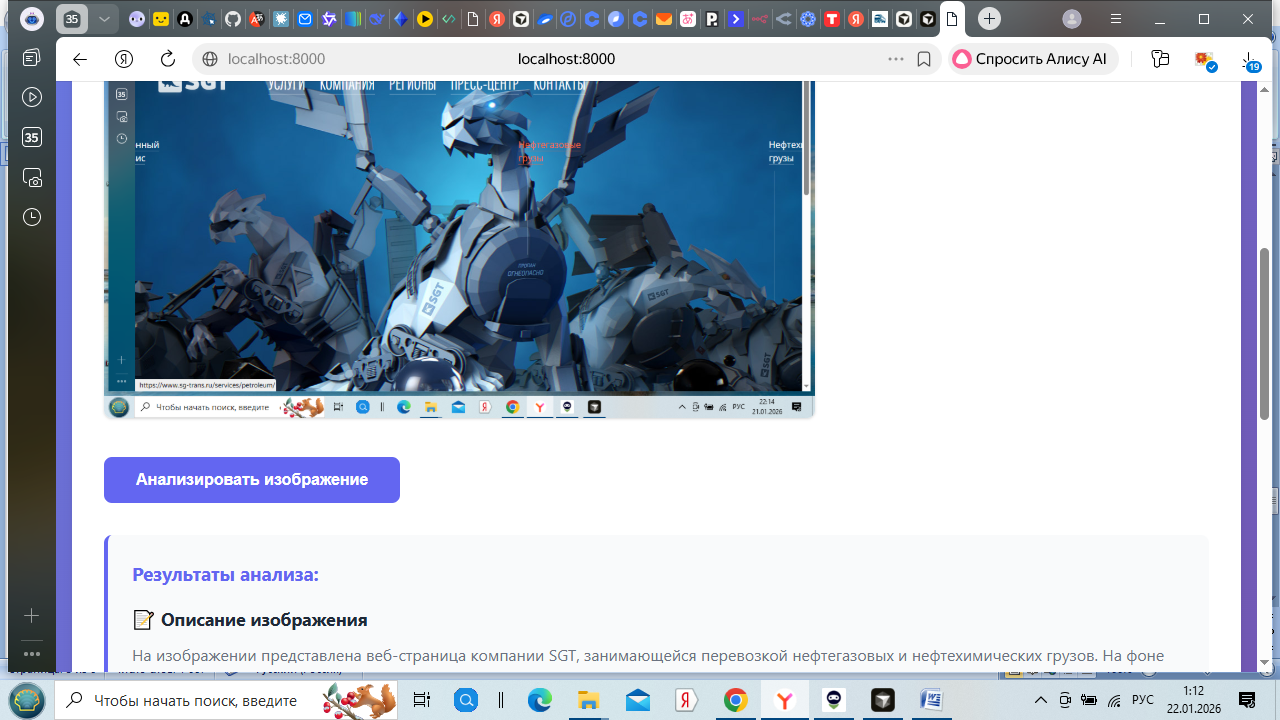This screenshot has width=1280, height=720.
Task: Add a sidebar item with the plus icon
Action: 32,616
